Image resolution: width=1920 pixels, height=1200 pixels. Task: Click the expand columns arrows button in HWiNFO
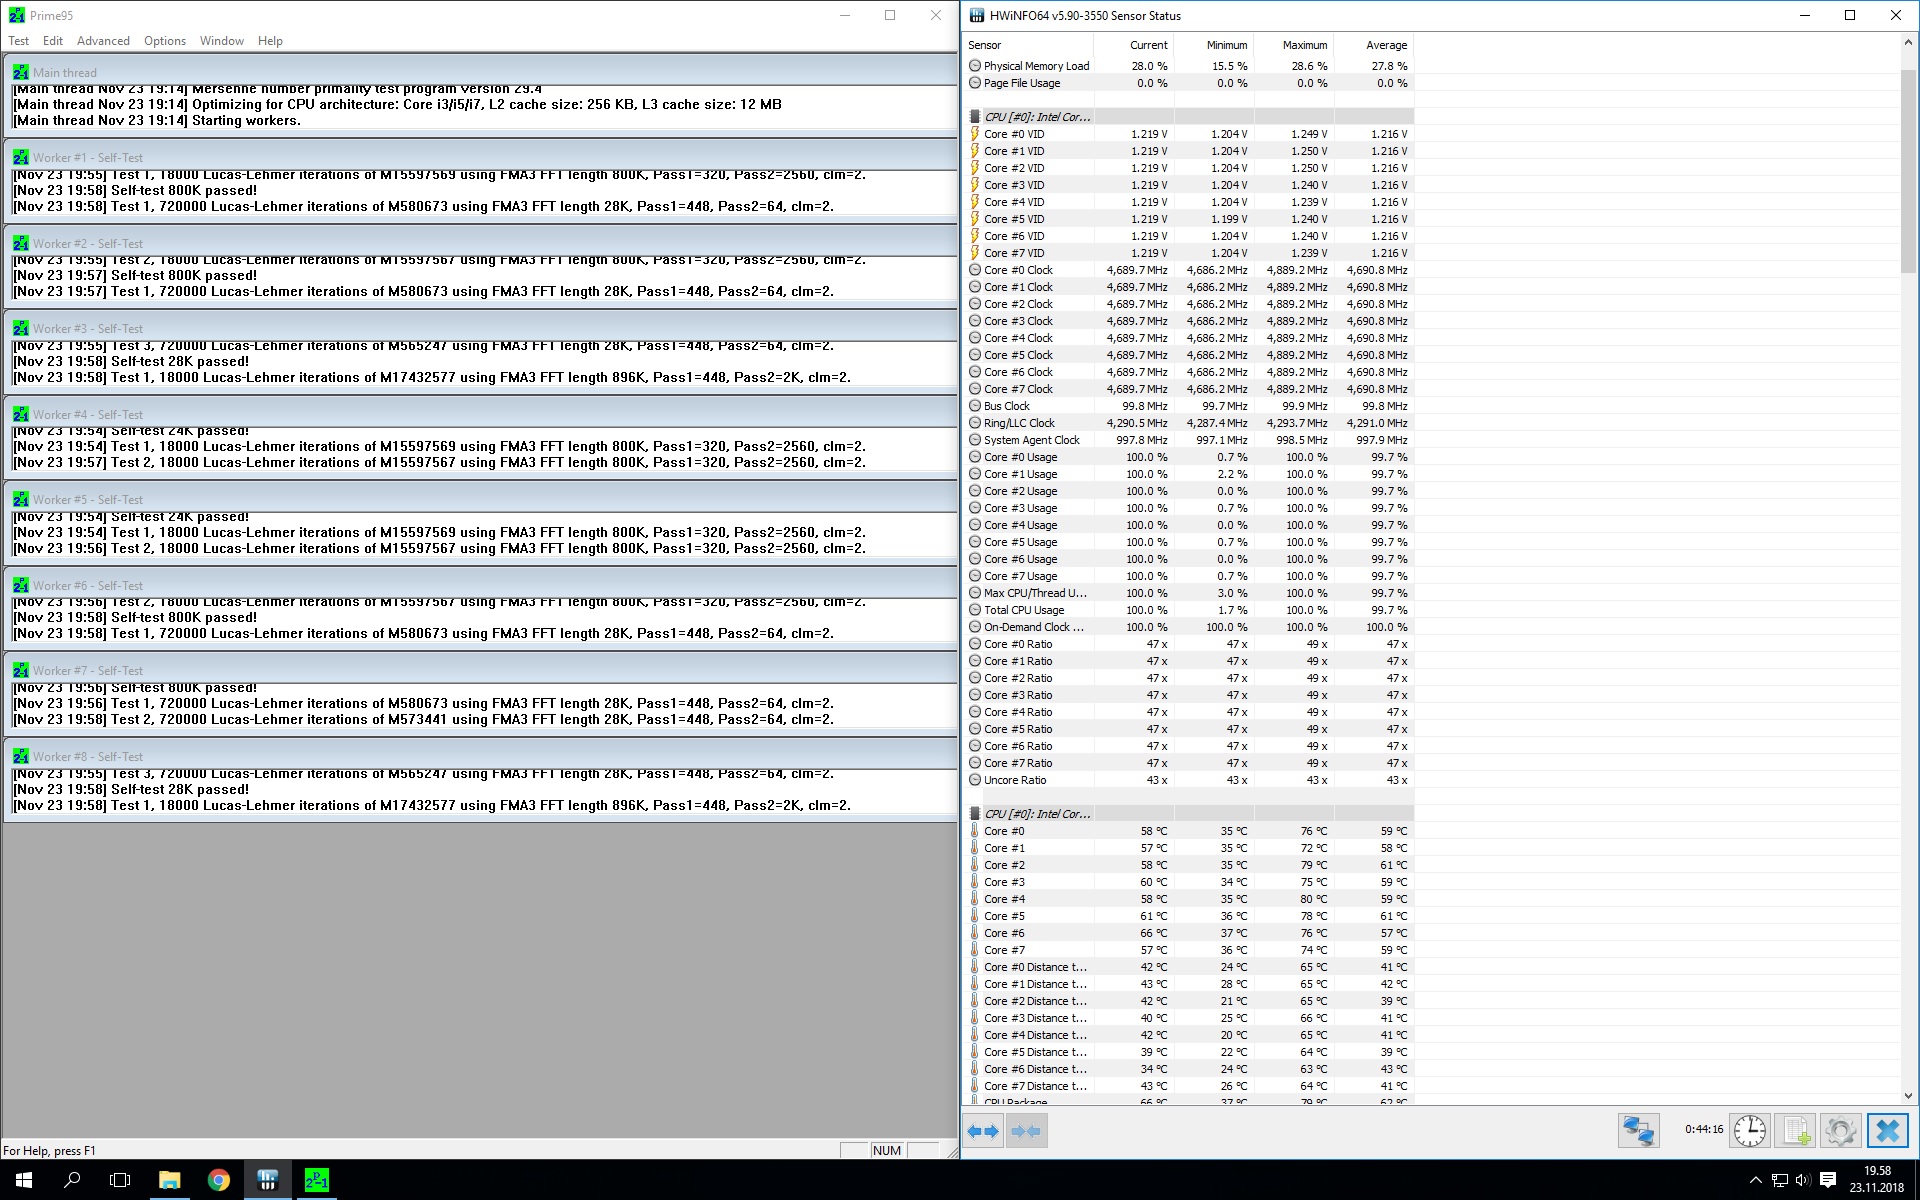point(984,1131)
